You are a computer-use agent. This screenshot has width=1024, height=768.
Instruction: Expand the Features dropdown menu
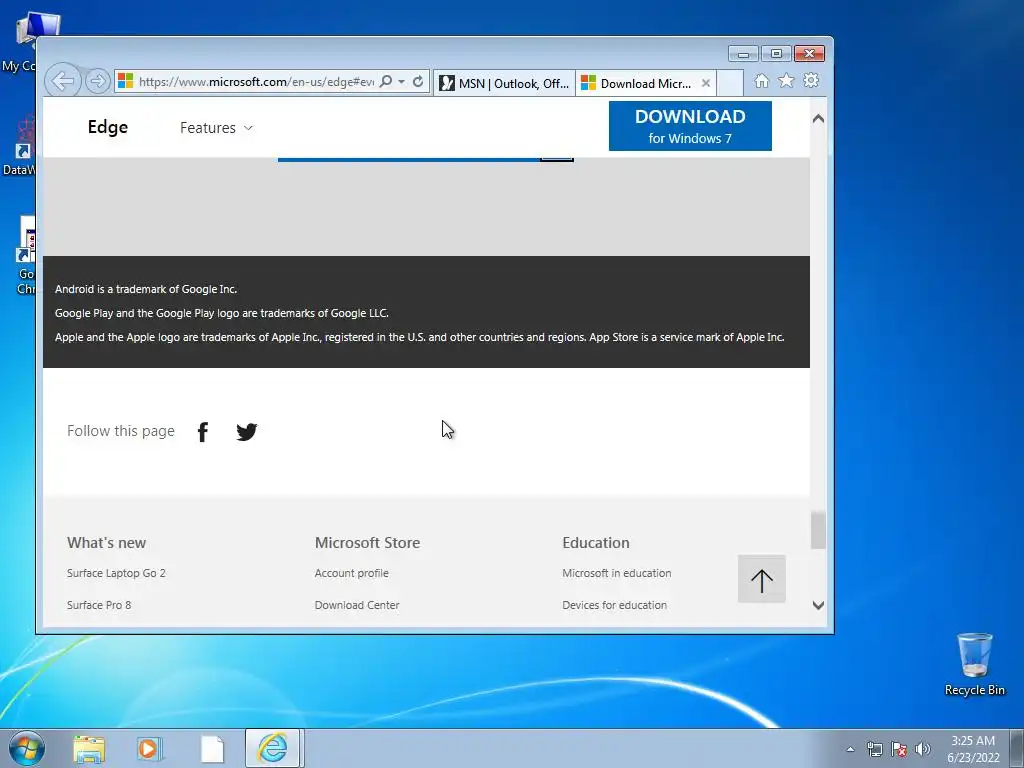216,128
